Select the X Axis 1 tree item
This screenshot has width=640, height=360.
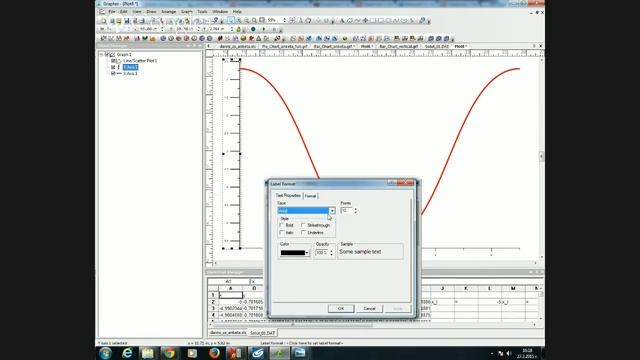coord(130,73)
